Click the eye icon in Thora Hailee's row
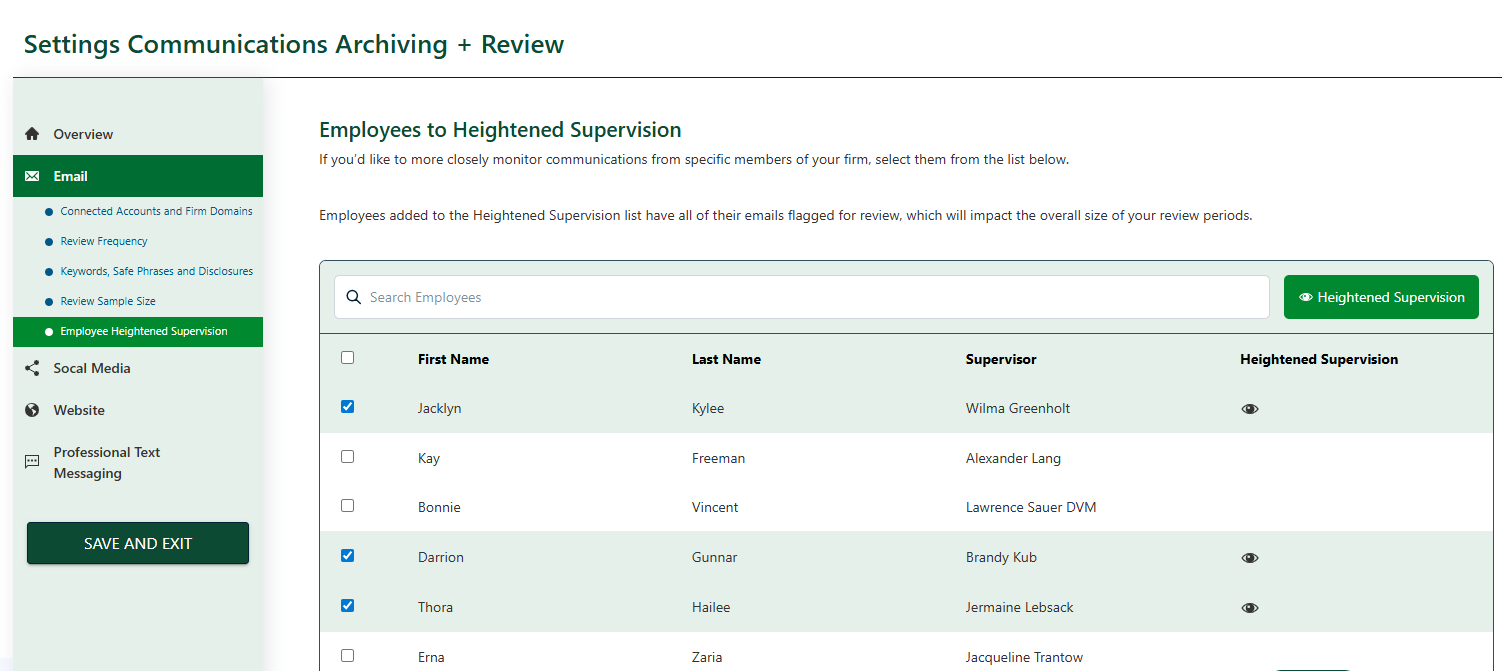The height and width of the screenshot is (671, 1502). [x=1249, y=608]
